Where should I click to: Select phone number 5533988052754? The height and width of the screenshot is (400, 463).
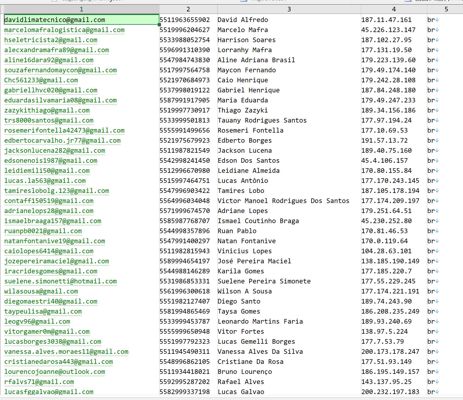[x=185, y=40]
